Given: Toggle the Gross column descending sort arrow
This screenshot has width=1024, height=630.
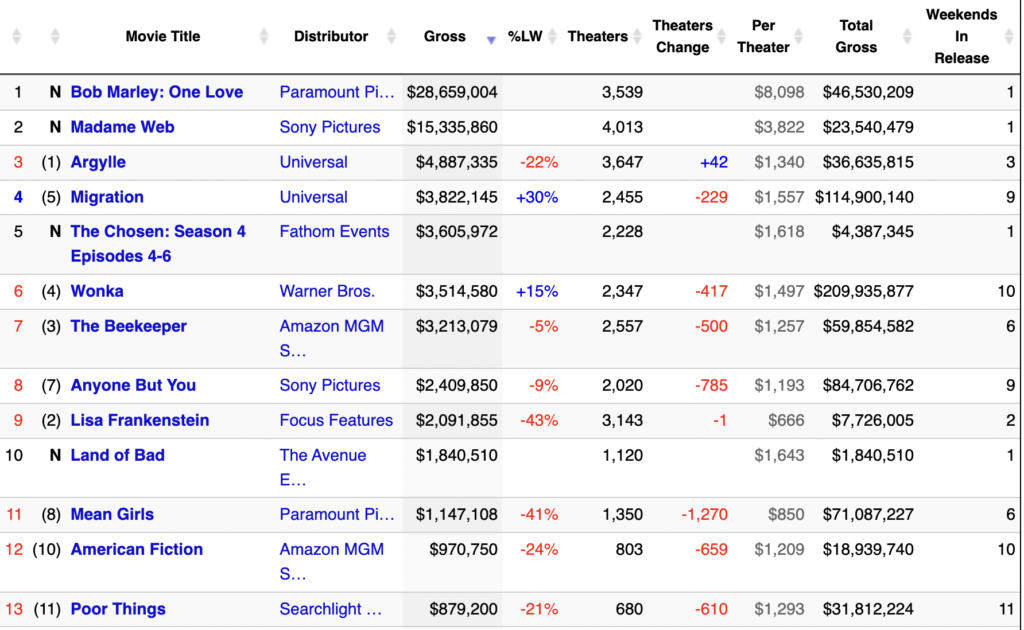Looking at the screenshot, I should point(491,40).
